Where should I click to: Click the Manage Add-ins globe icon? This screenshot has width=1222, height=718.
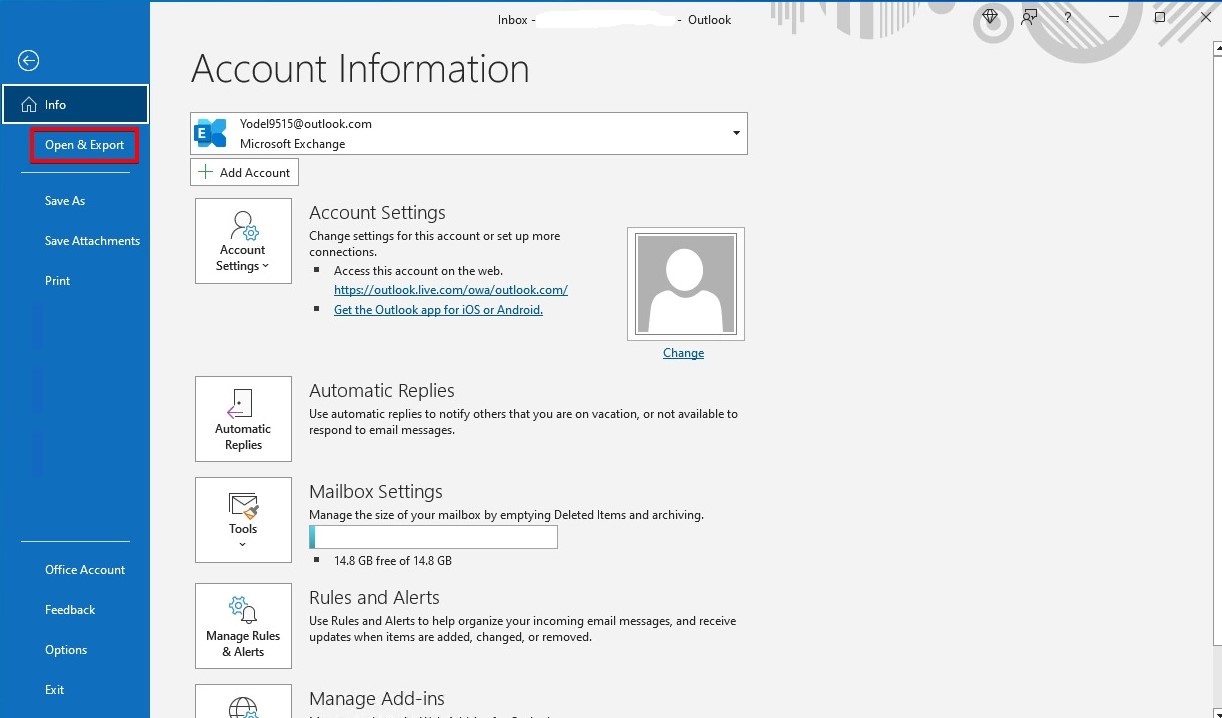243,707
